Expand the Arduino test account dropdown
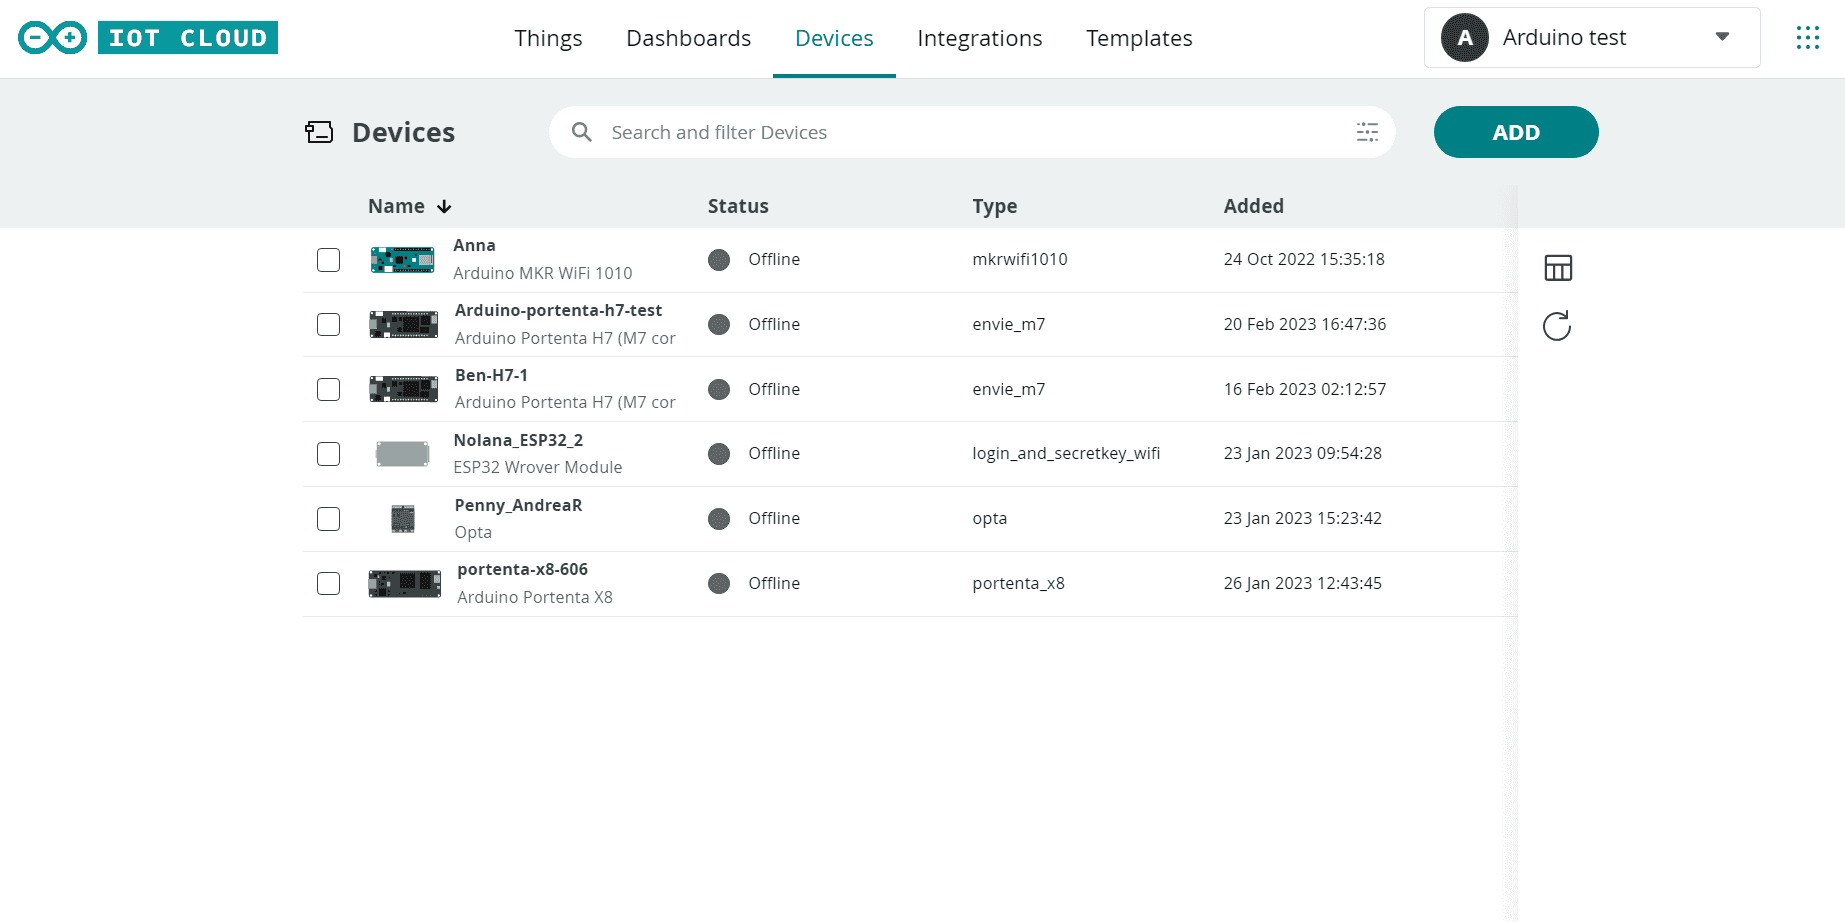Image resolution: width=1845 pixels, height=922 pixels. coord(1722,37)
